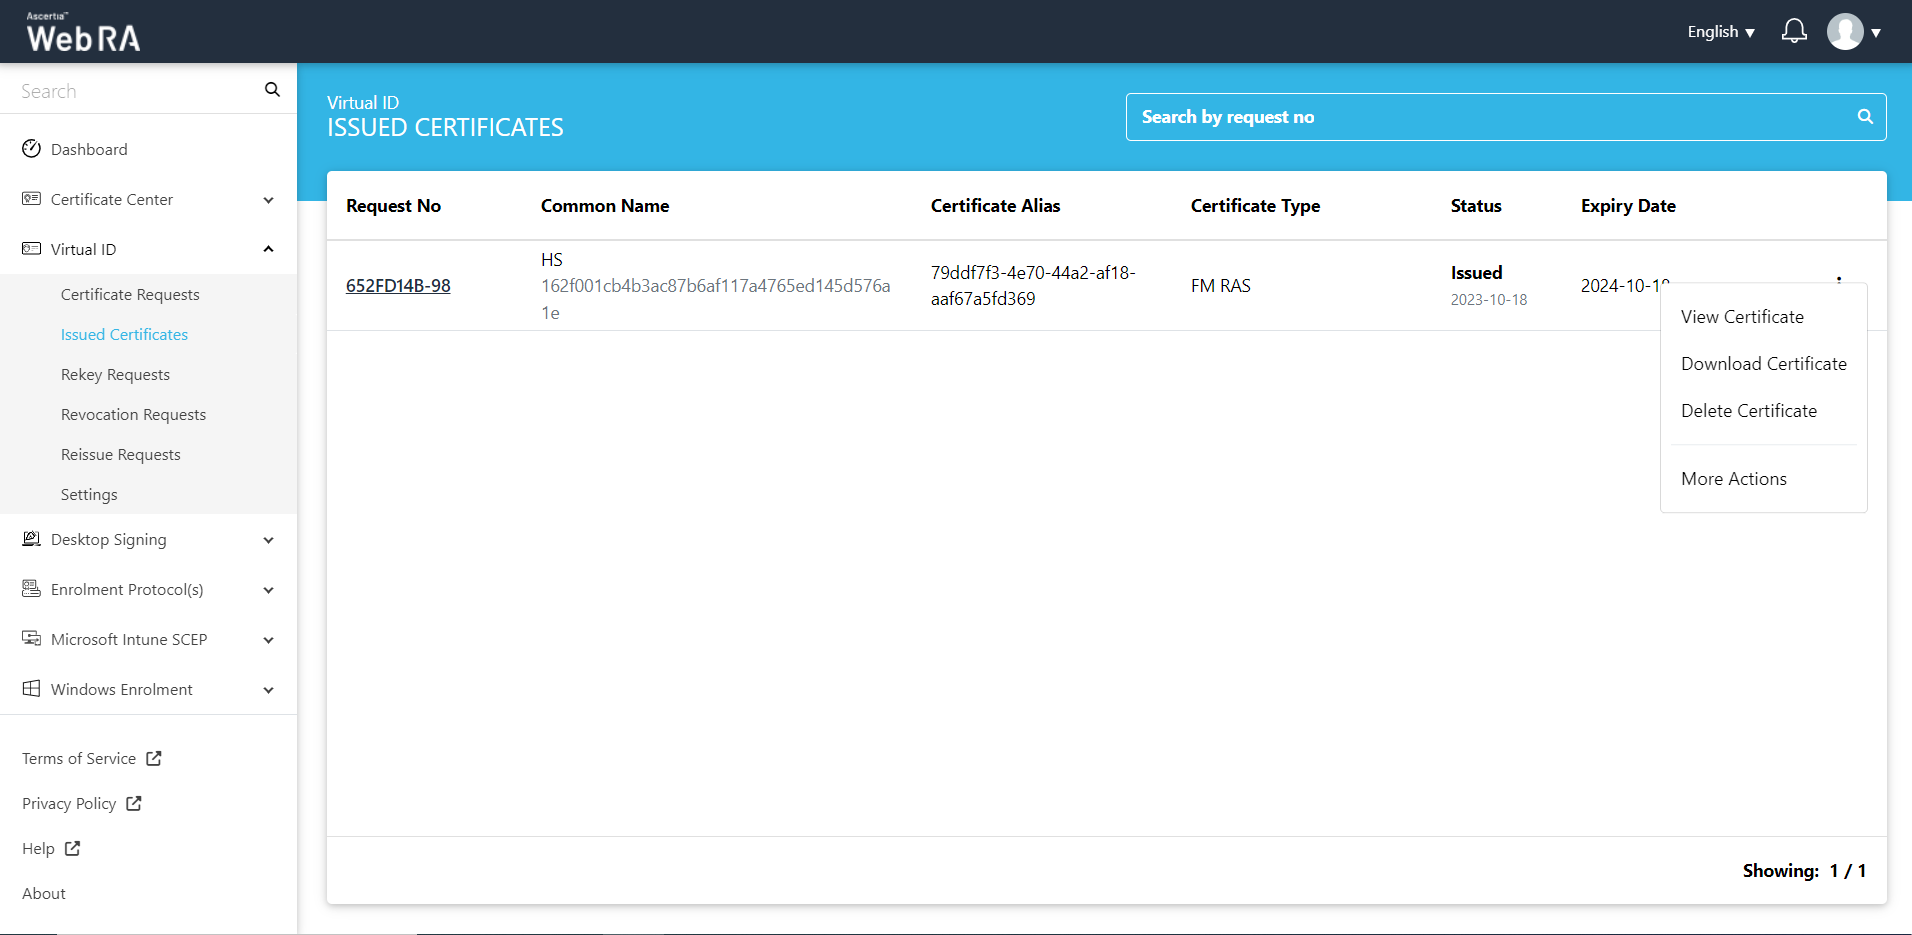This screenshot has width=1912, height=935.
Task: Open the Dashboard from the sidebar
Action: [x=89, y=150]
